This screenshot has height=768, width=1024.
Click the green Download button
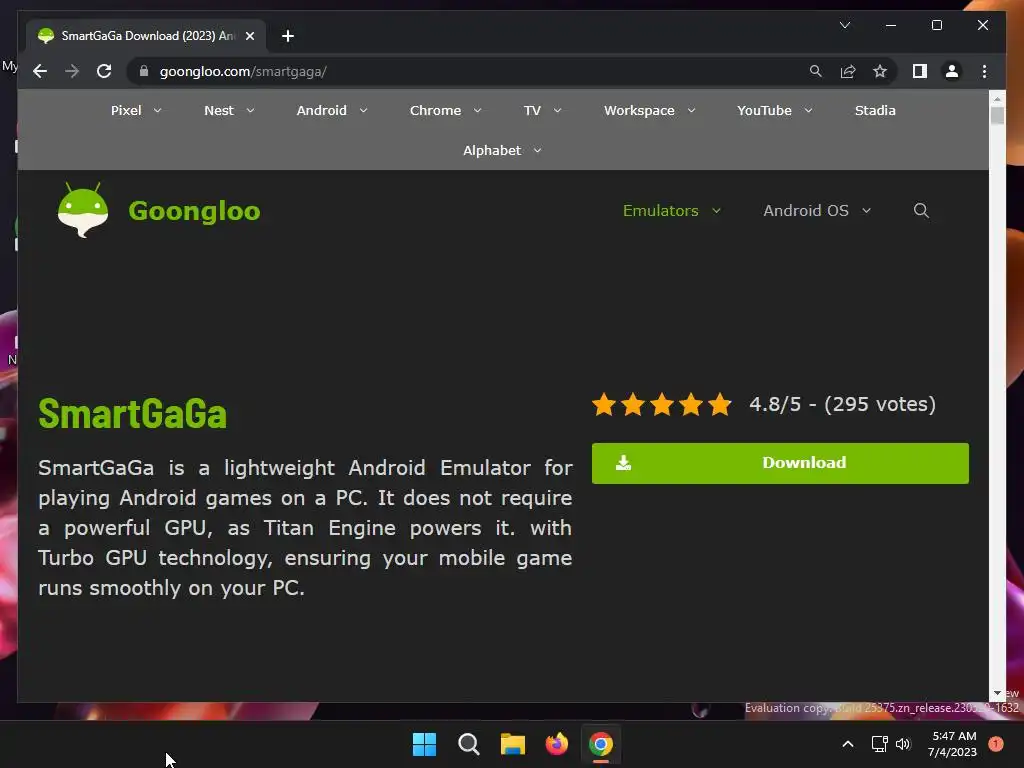click(780, 463)
